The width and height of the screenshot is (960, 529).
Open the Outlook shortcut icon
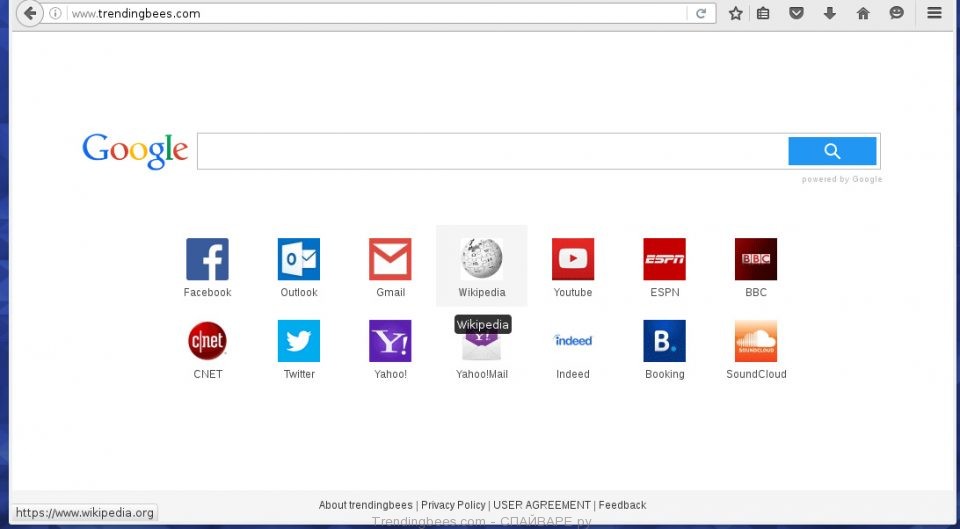pyautogui.click(x=299, y=259)
